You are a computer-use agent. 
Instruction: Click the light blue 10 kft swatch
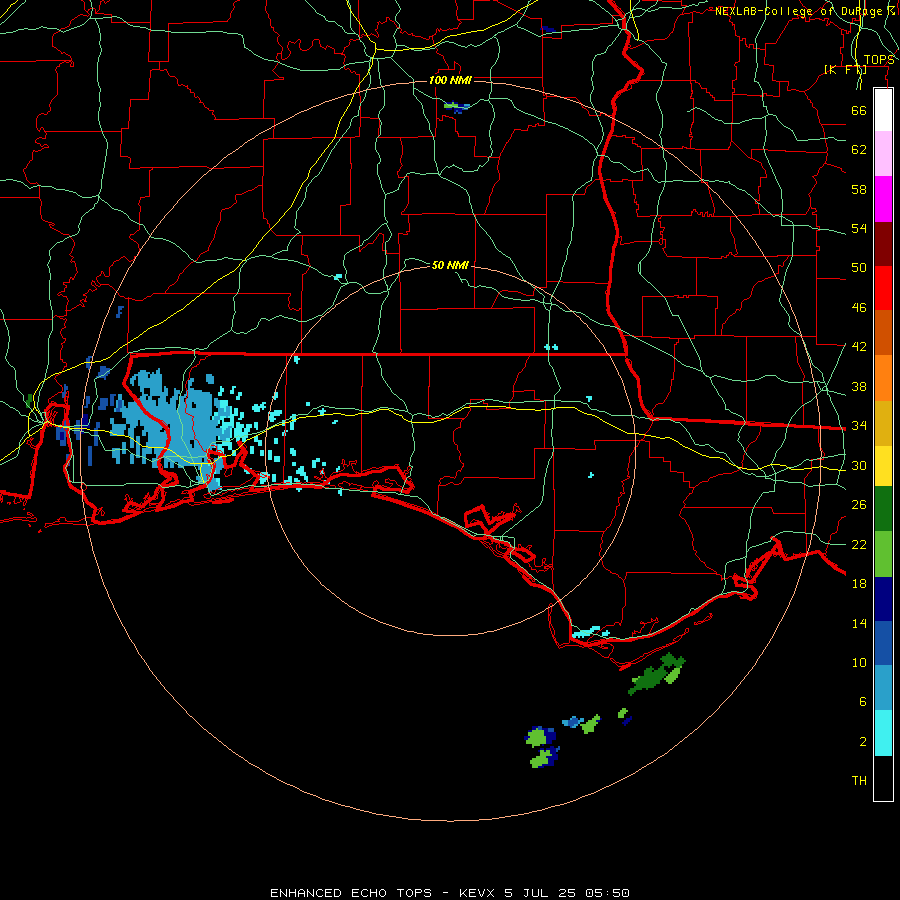[x=883, y=688]
